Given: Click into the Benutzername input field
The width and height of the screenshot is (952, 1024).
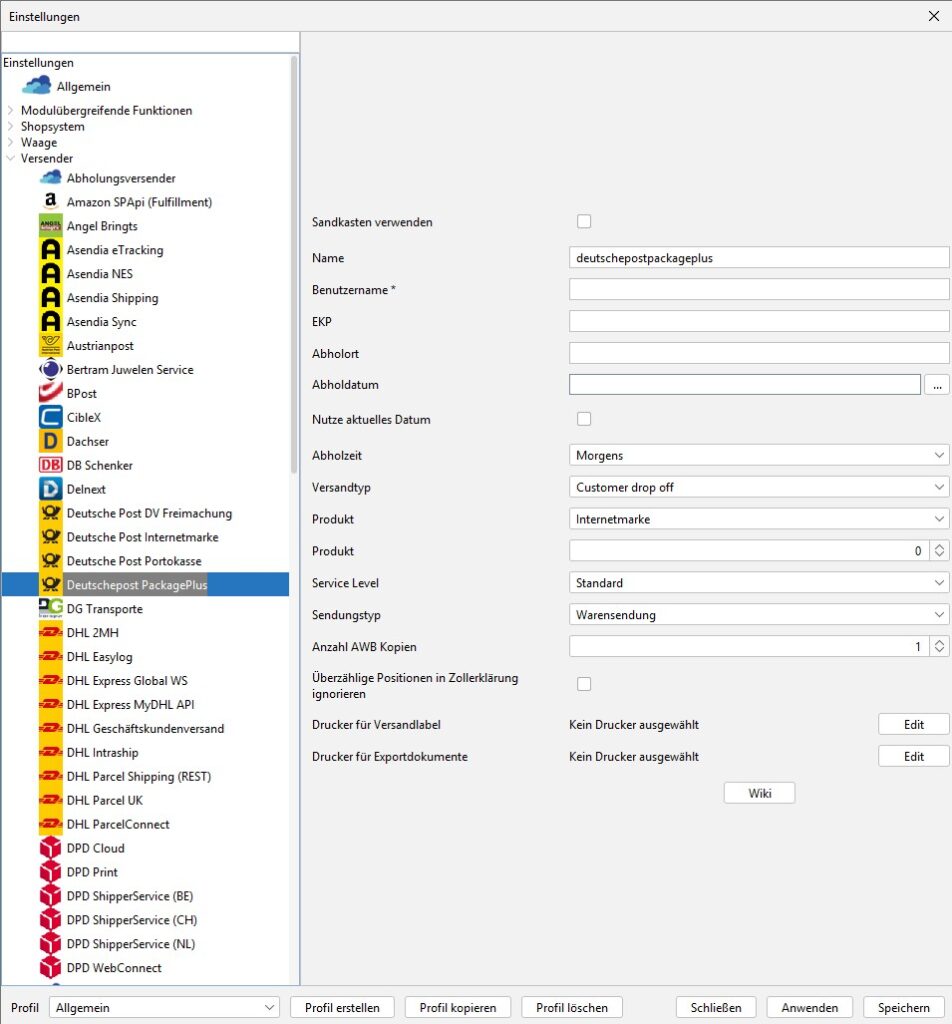Looking at the screenshot, I should (x=758, y=290).
